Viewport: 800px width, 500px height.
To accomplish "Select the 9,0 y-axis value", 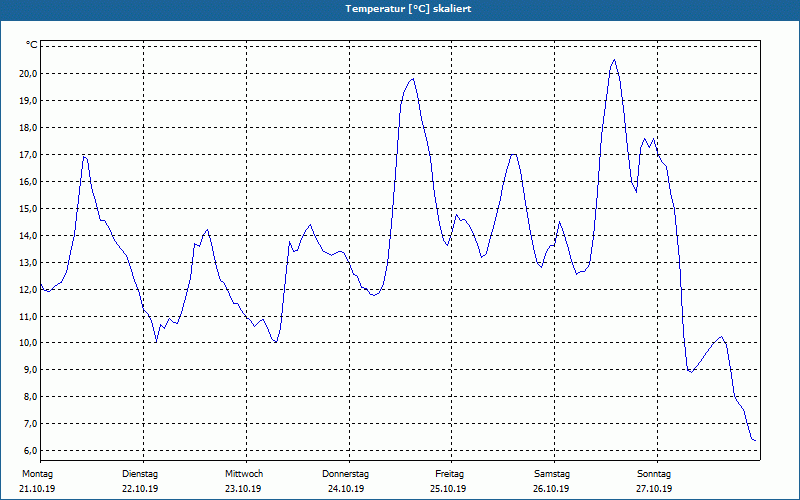I will click(30, 370).
